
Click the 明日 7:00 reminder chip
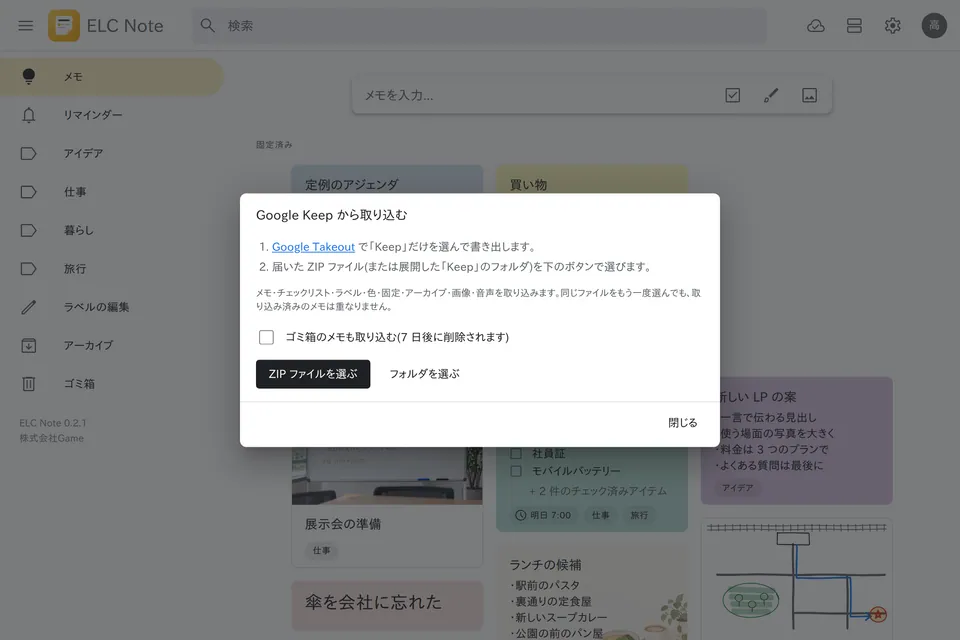(543, 515)
